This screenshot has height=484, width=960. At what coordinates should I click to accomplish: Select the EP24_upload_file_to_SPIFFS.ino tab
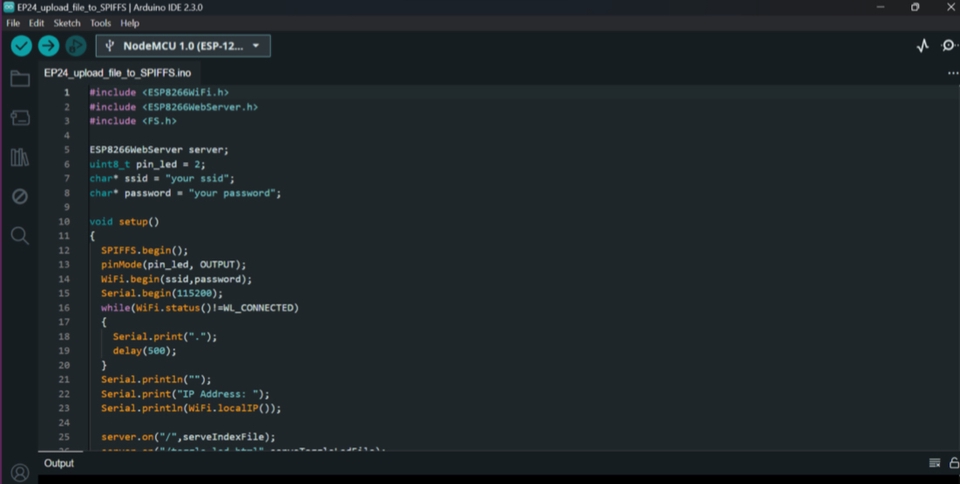118,73
